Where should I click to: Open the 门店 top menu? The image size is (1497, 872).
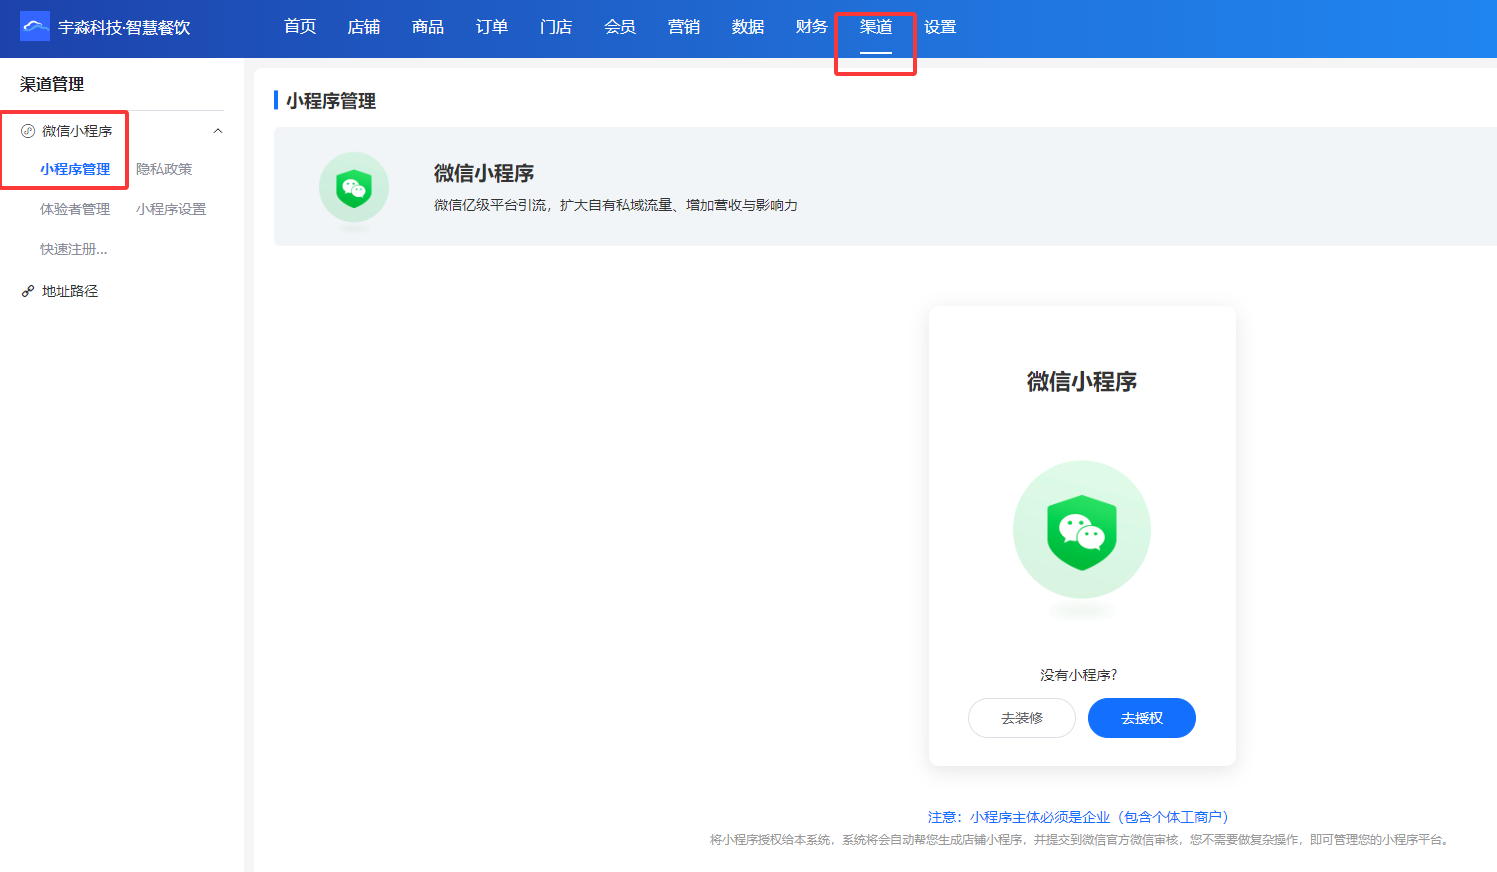[x=556, y=27]
